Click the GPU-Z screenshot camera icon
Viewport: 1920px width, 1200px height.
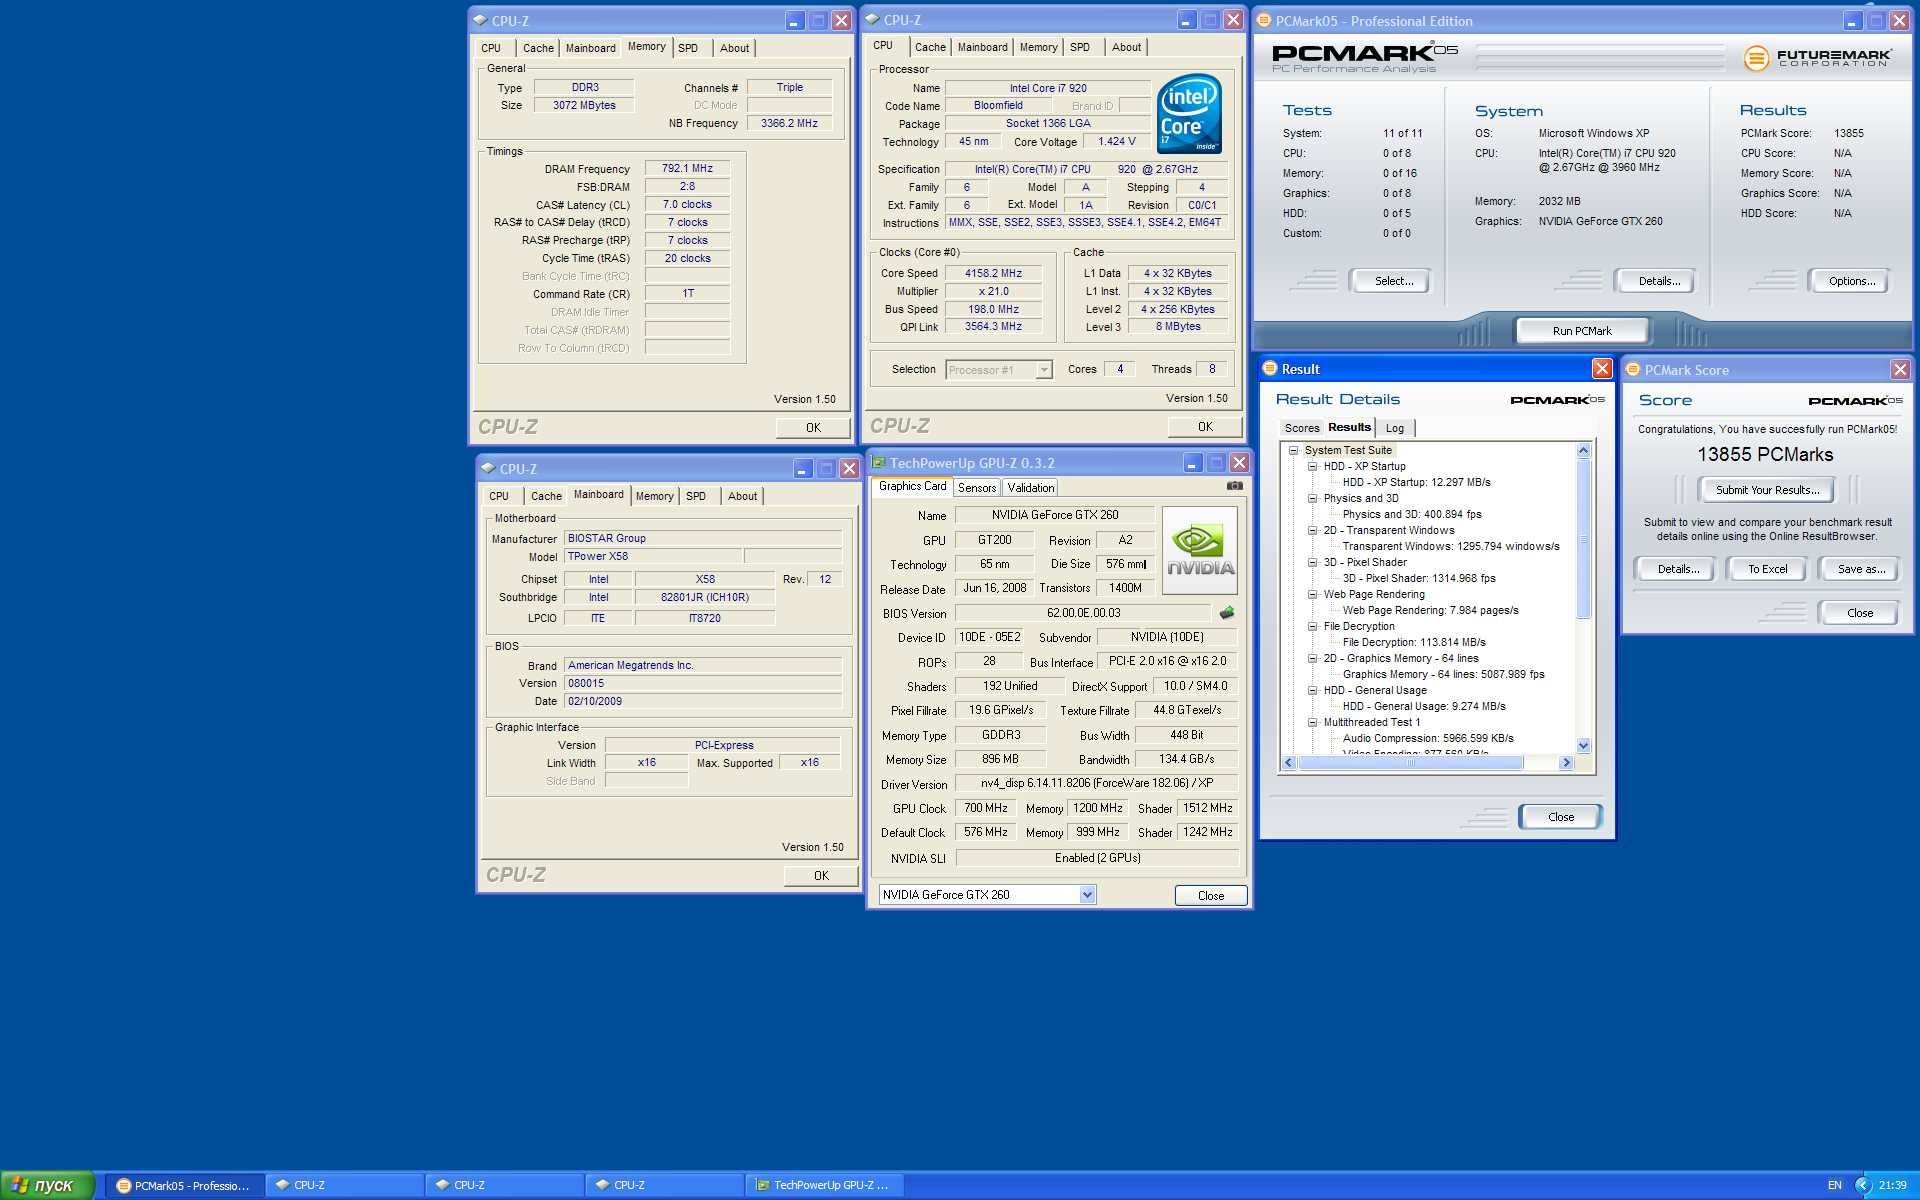1235,486
